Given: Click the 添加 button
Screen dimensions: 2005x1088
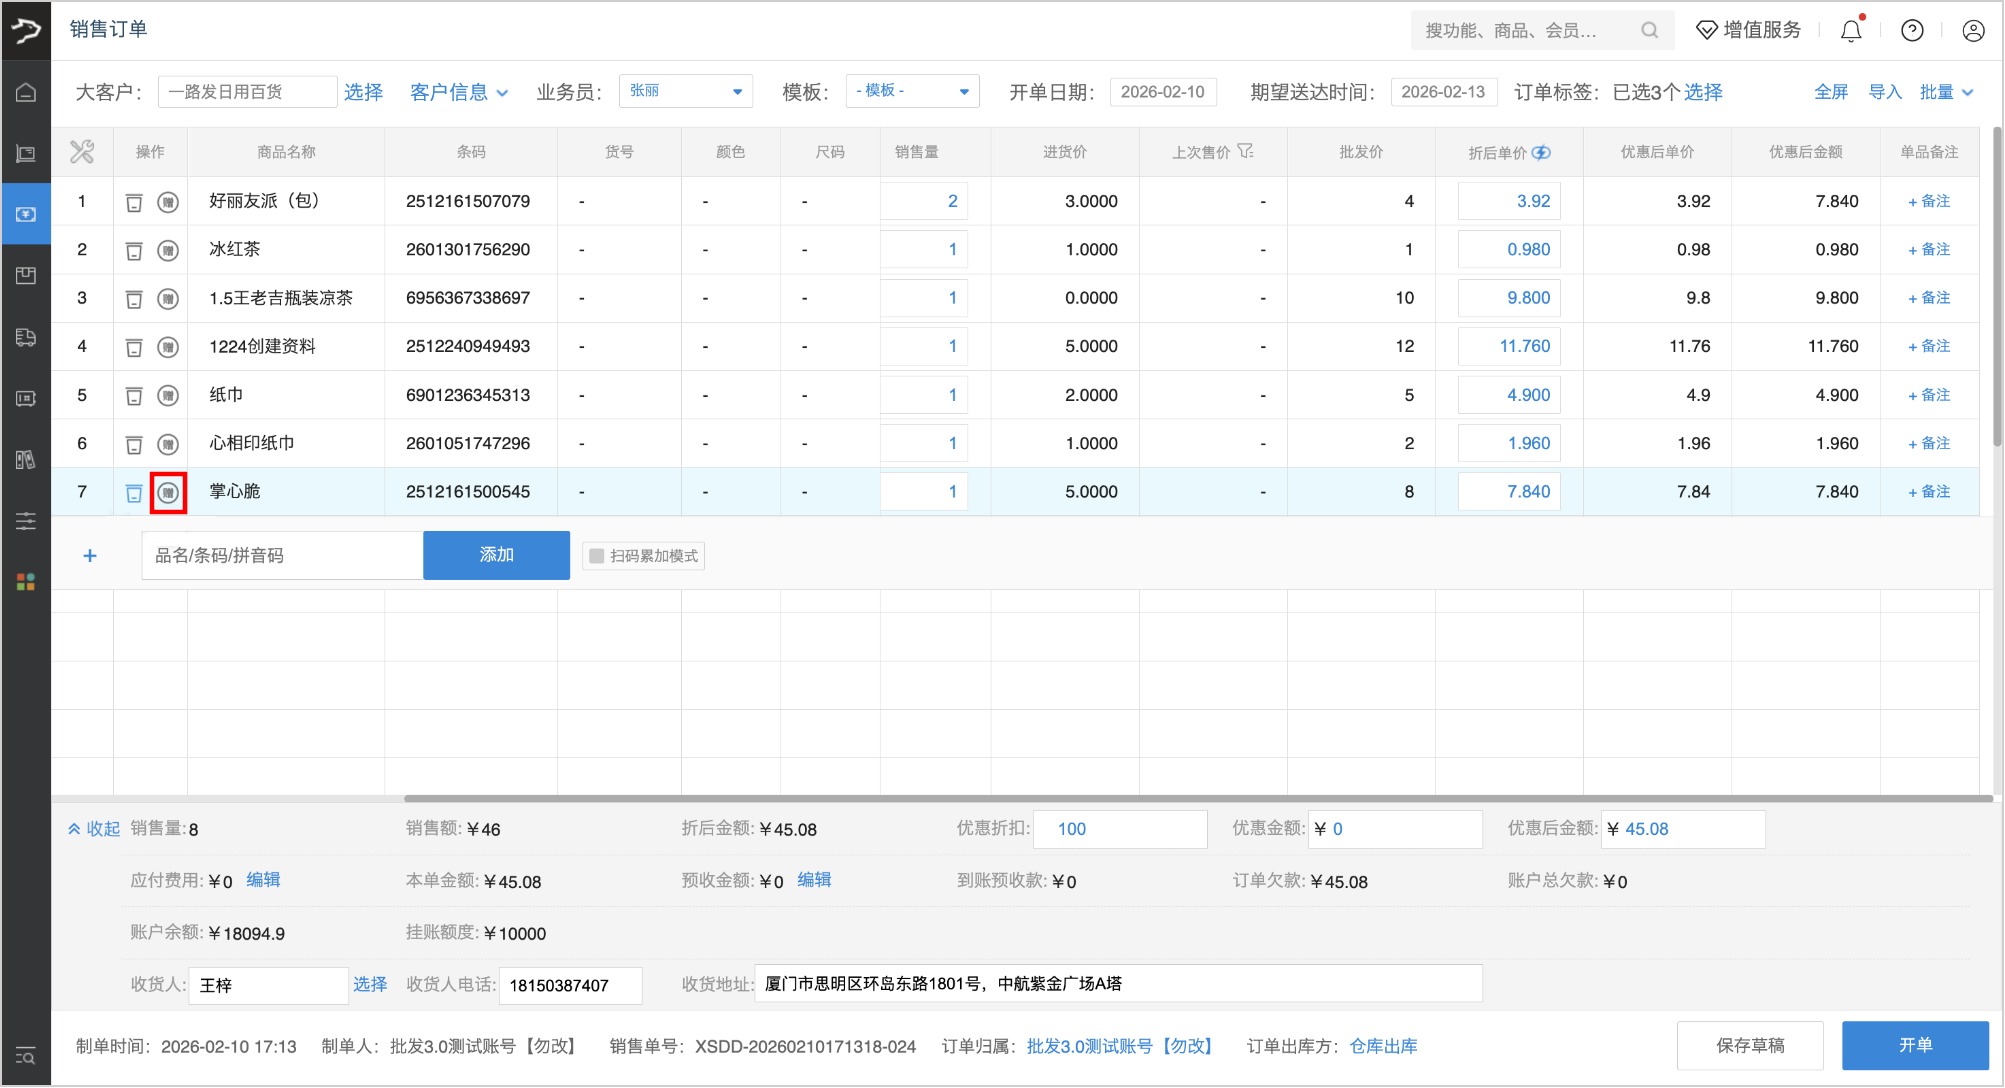Looking at the screenshot, I should click(x=496, y=555).
